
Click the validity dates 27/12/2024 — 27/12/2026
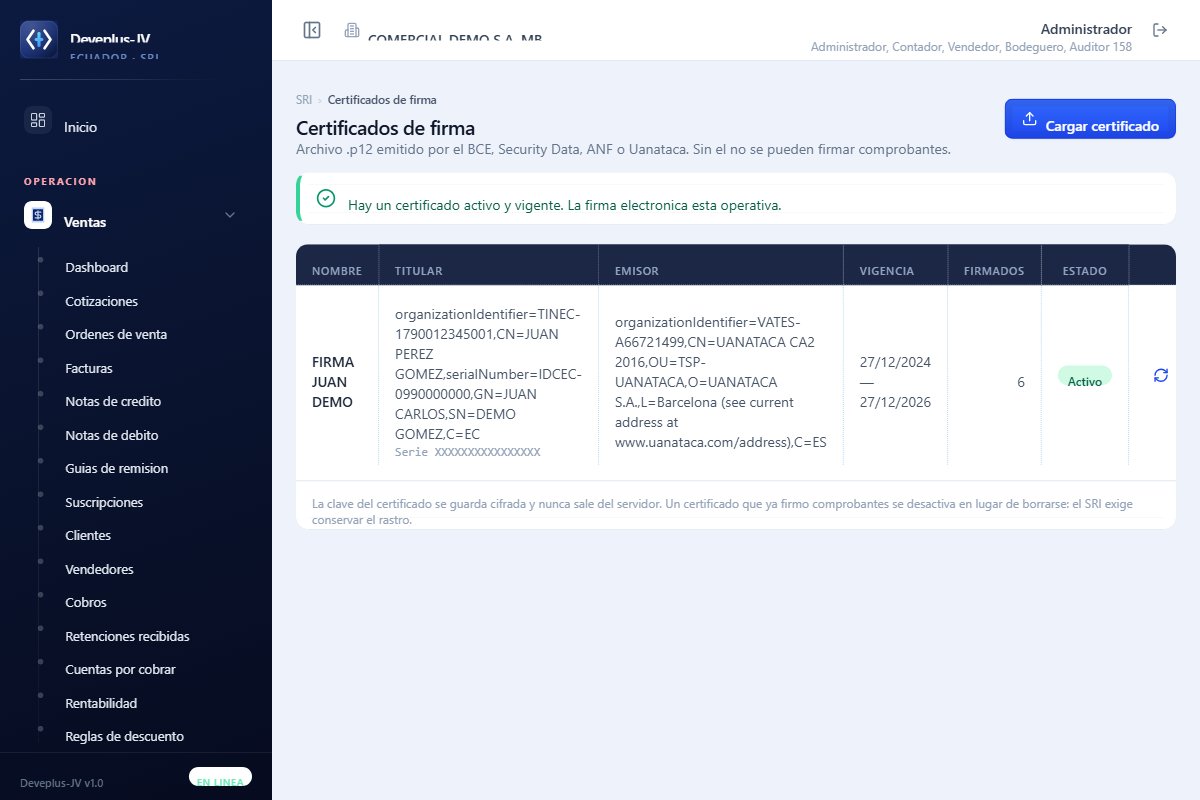pyautogui.click(x=895, y=382)
